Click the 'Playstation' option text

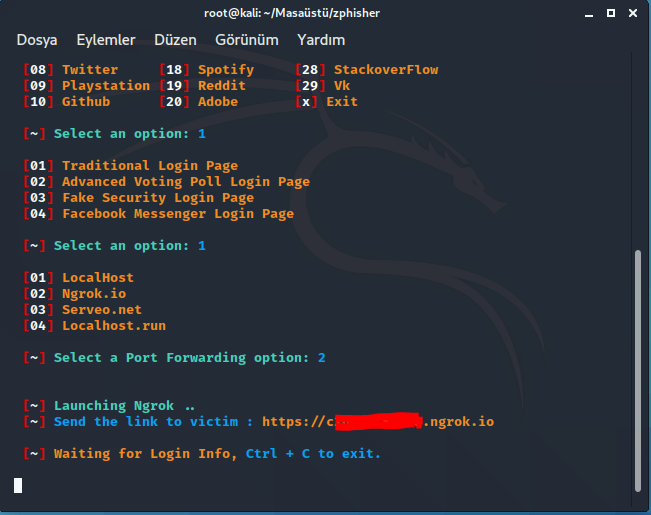coord(106,86)
